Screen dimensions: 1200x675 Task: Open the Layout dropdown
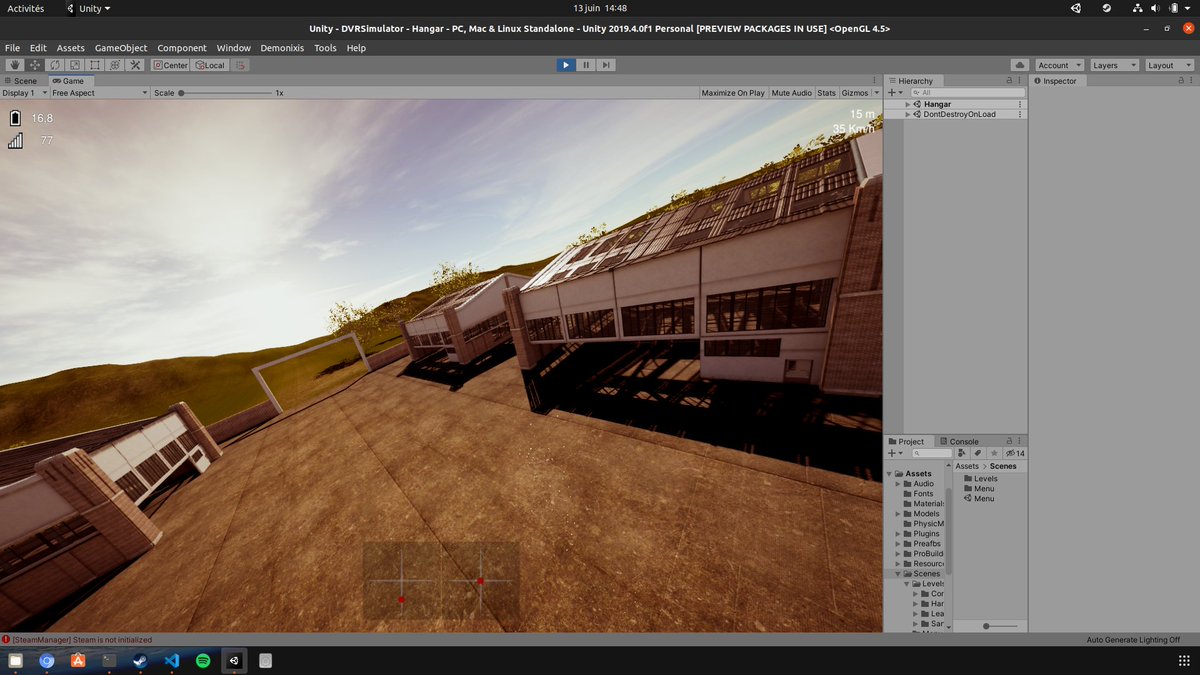pyautogui.click(x=1169, y=65)
